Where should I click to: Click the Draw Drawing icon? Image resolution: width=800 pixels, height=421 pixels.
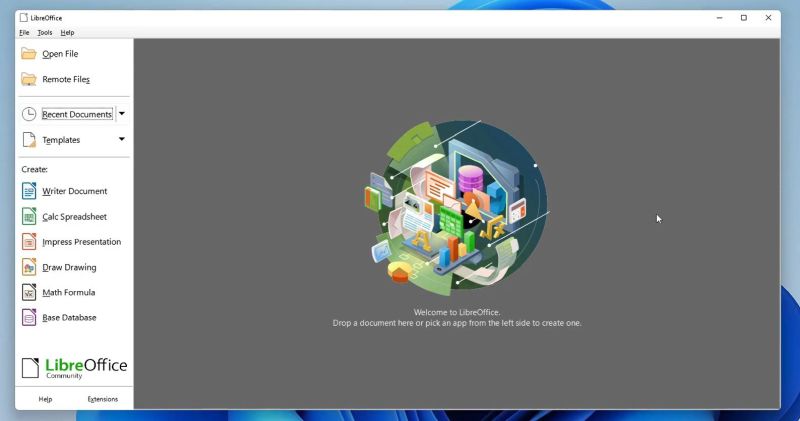(x=29, y=267)
